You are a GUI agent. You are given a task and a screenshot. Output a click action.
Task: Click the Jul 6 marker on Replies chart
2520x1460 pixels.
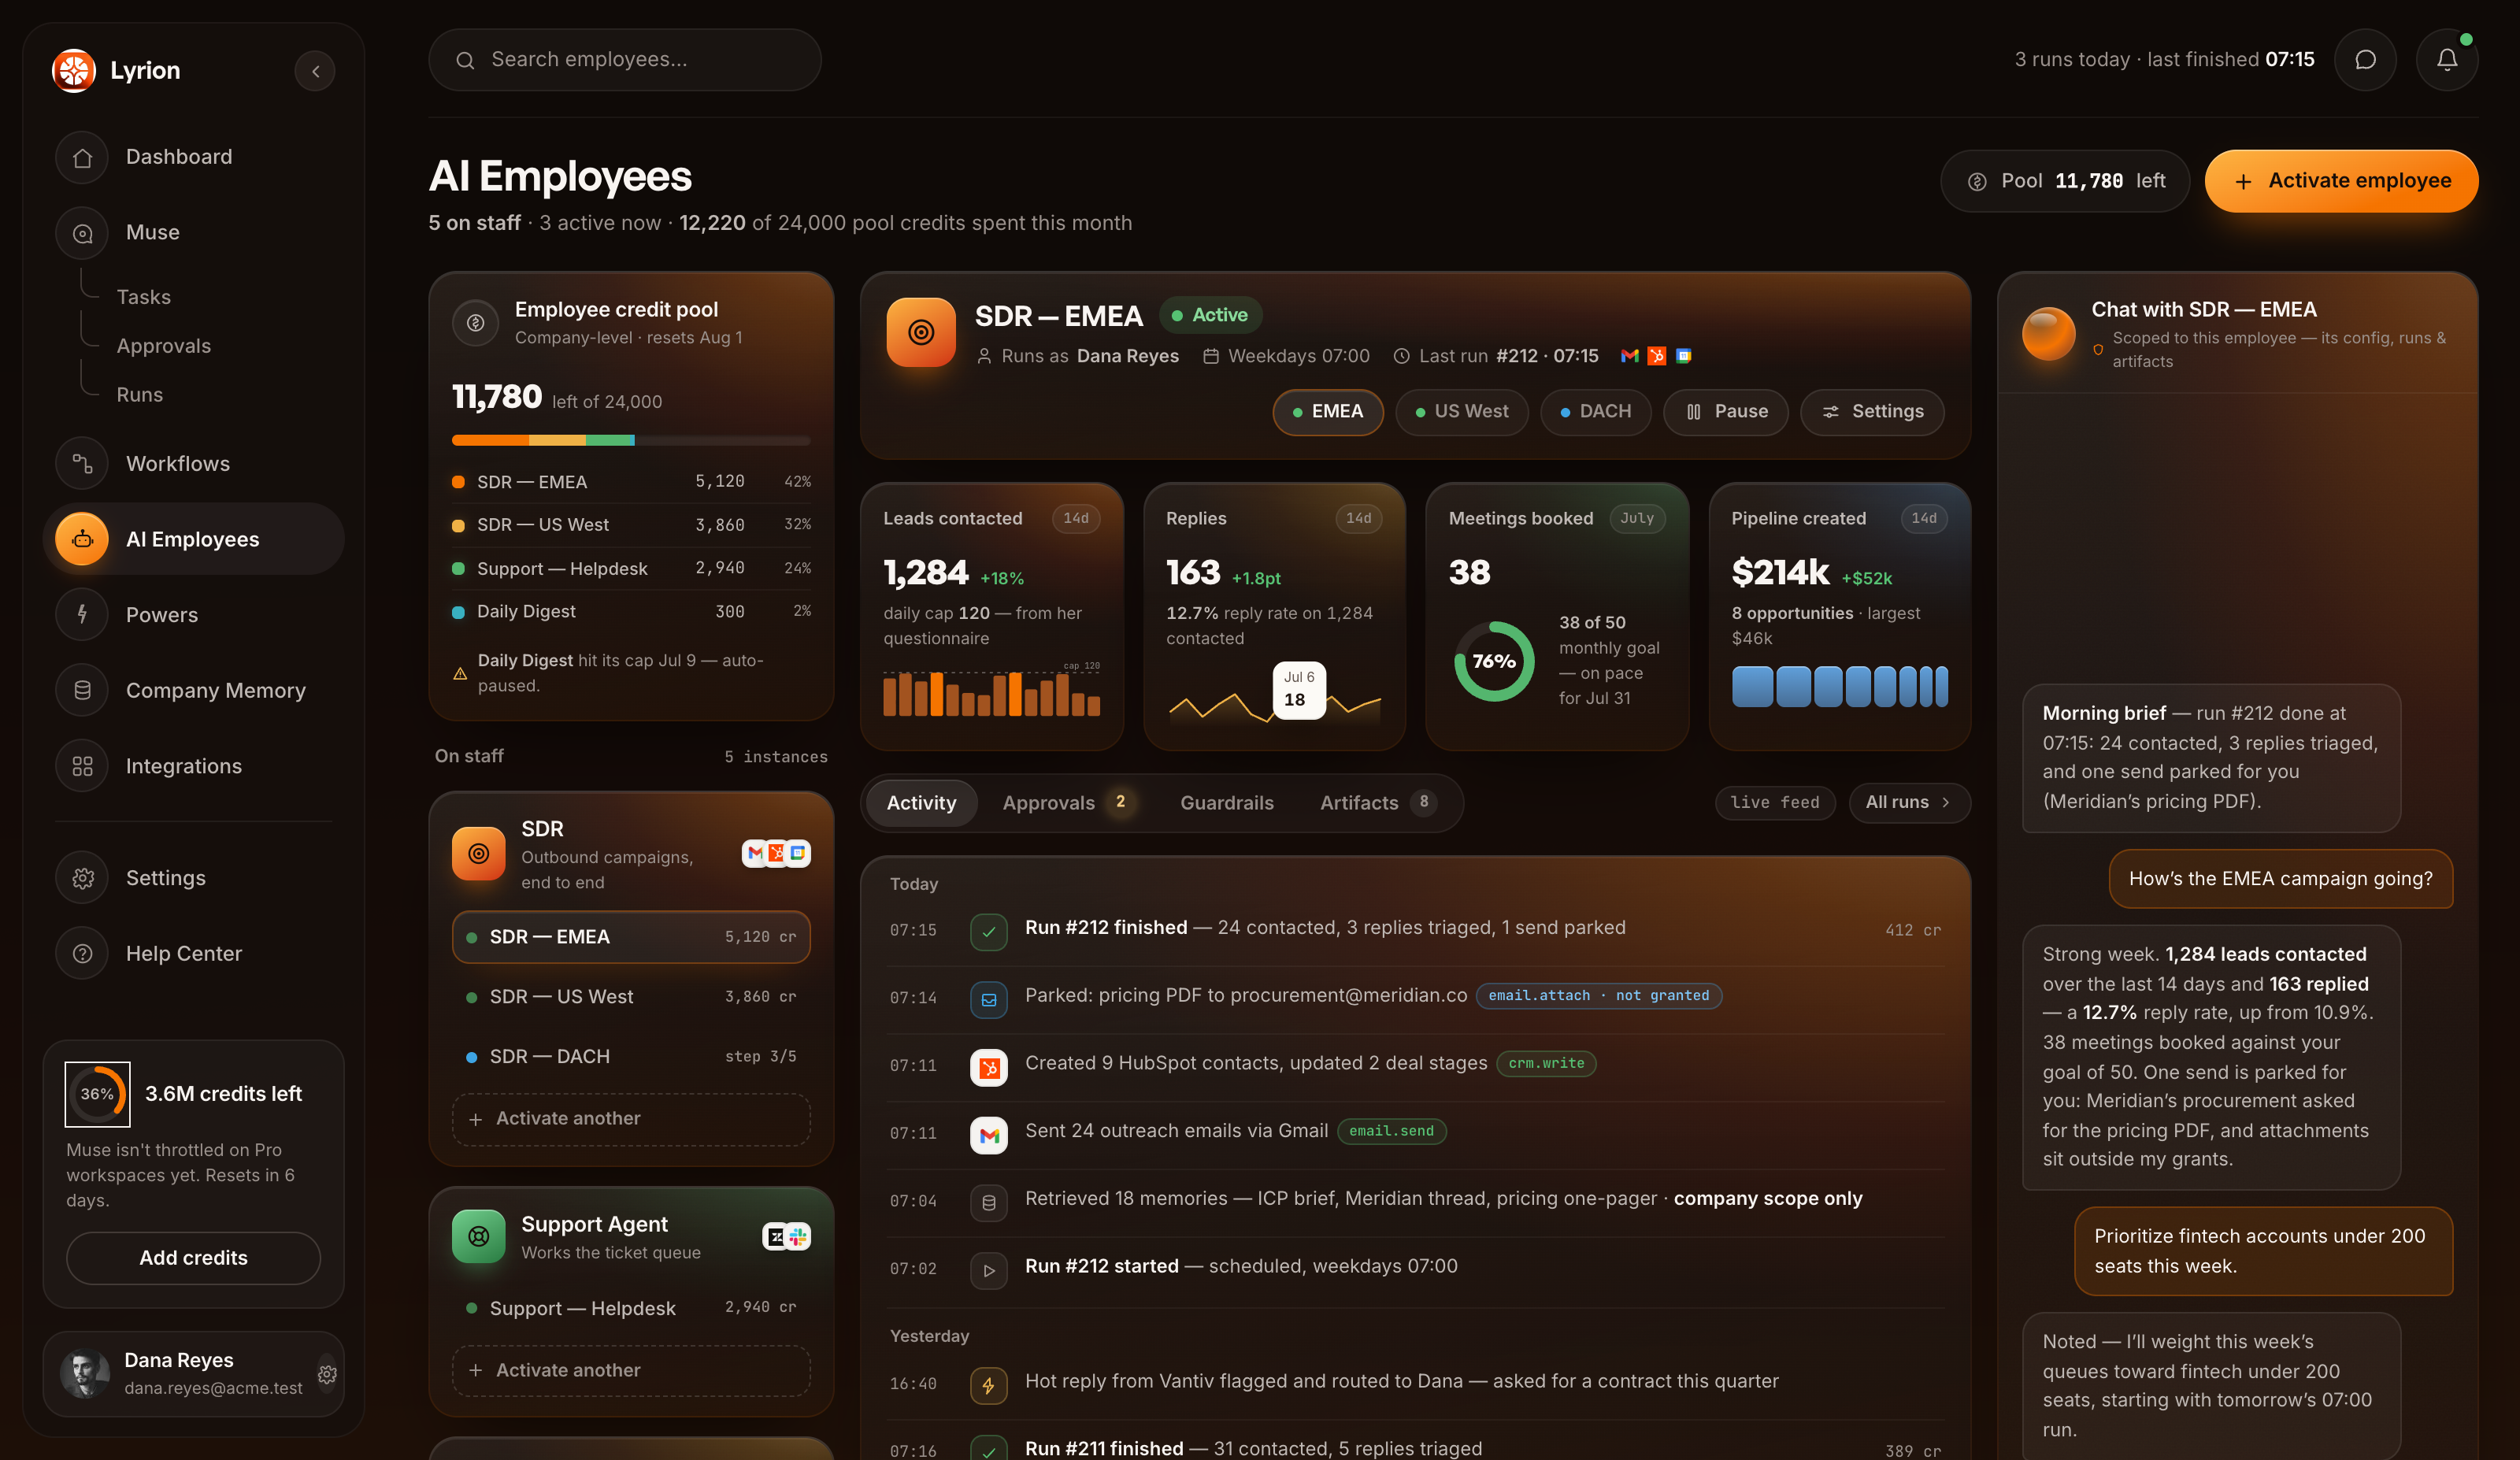[x=1299, y=689]
